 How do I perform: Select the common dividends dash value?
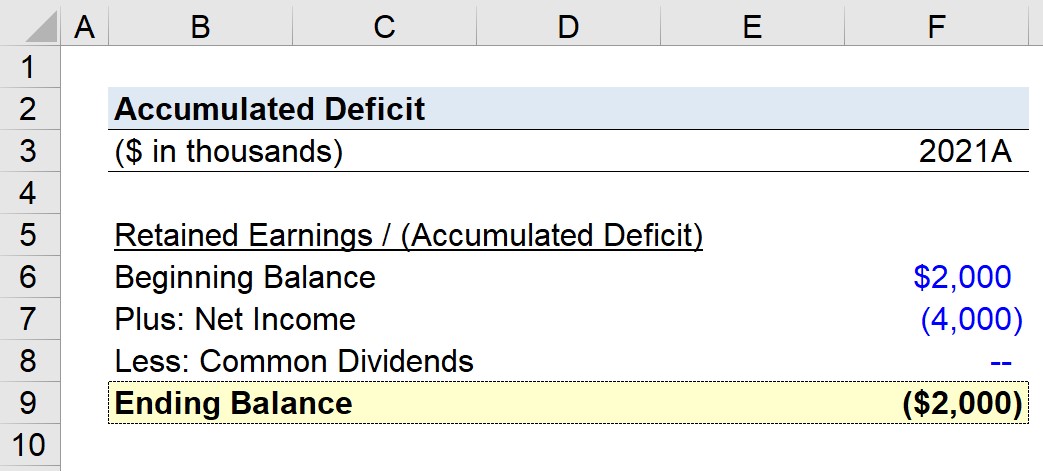[1001, 363]
